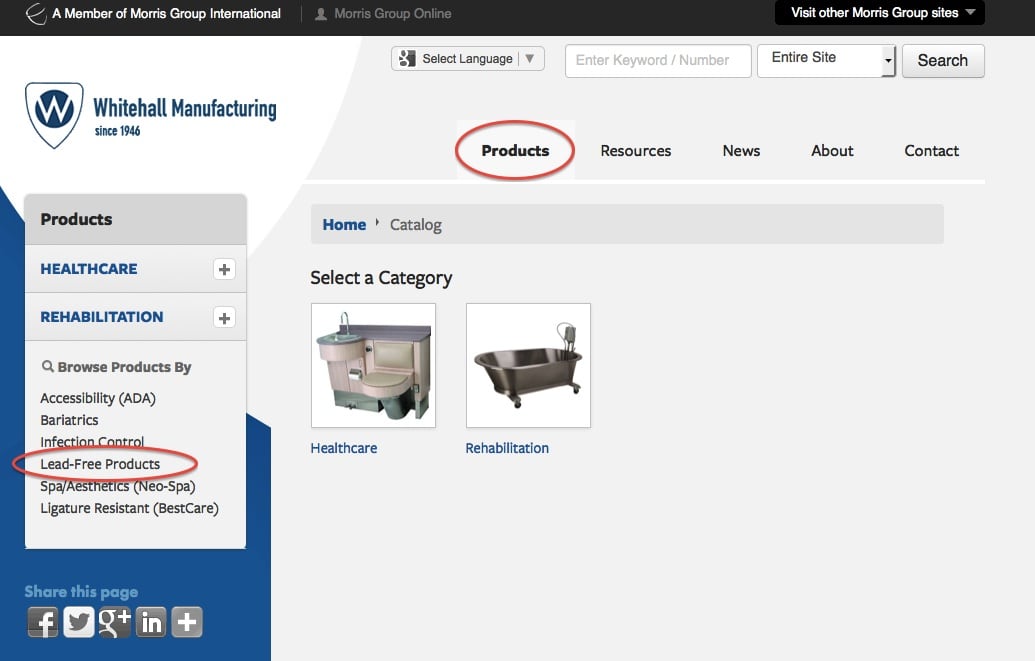Screen dimensions: 1035x661
Task: Open the REHABILITATION sidebar link
Action: [x=102, y=317]
